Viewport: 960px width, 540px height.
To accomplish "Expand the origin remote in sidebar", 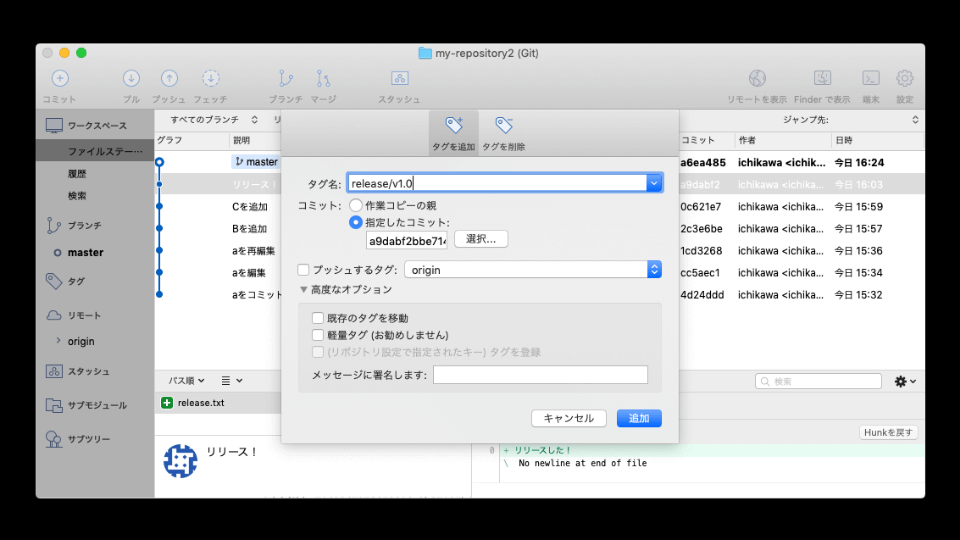I will point(59,340).
